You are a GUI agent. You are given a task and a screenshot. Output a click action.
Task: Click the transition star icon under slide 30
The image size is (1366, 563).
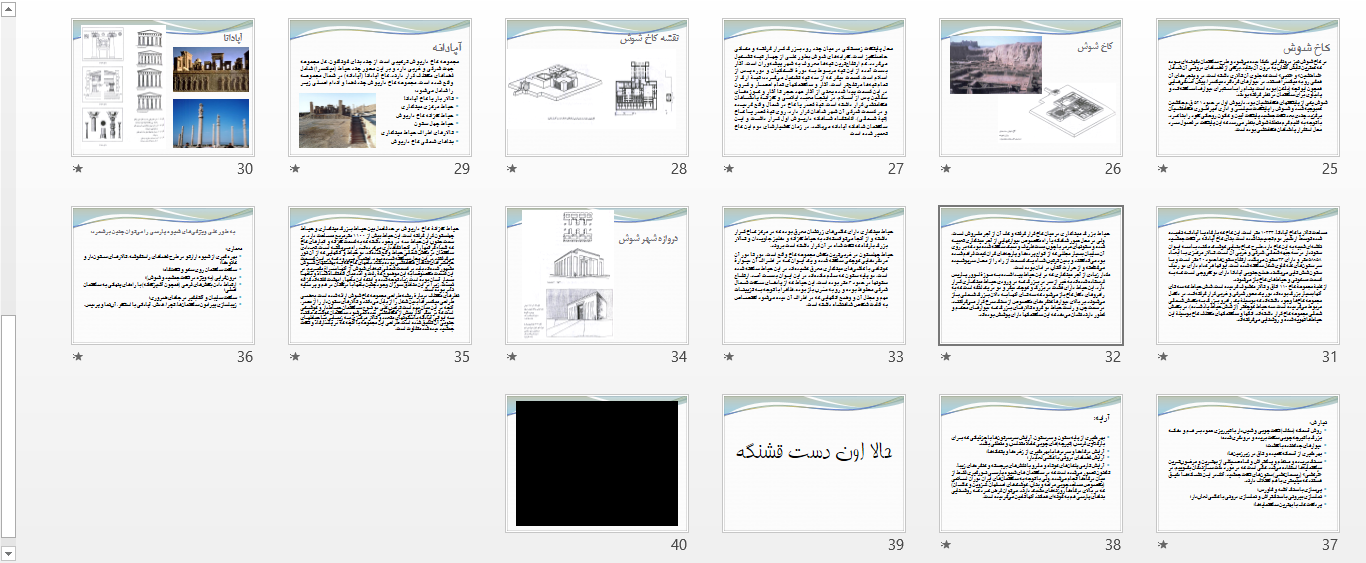coord(78,169)
